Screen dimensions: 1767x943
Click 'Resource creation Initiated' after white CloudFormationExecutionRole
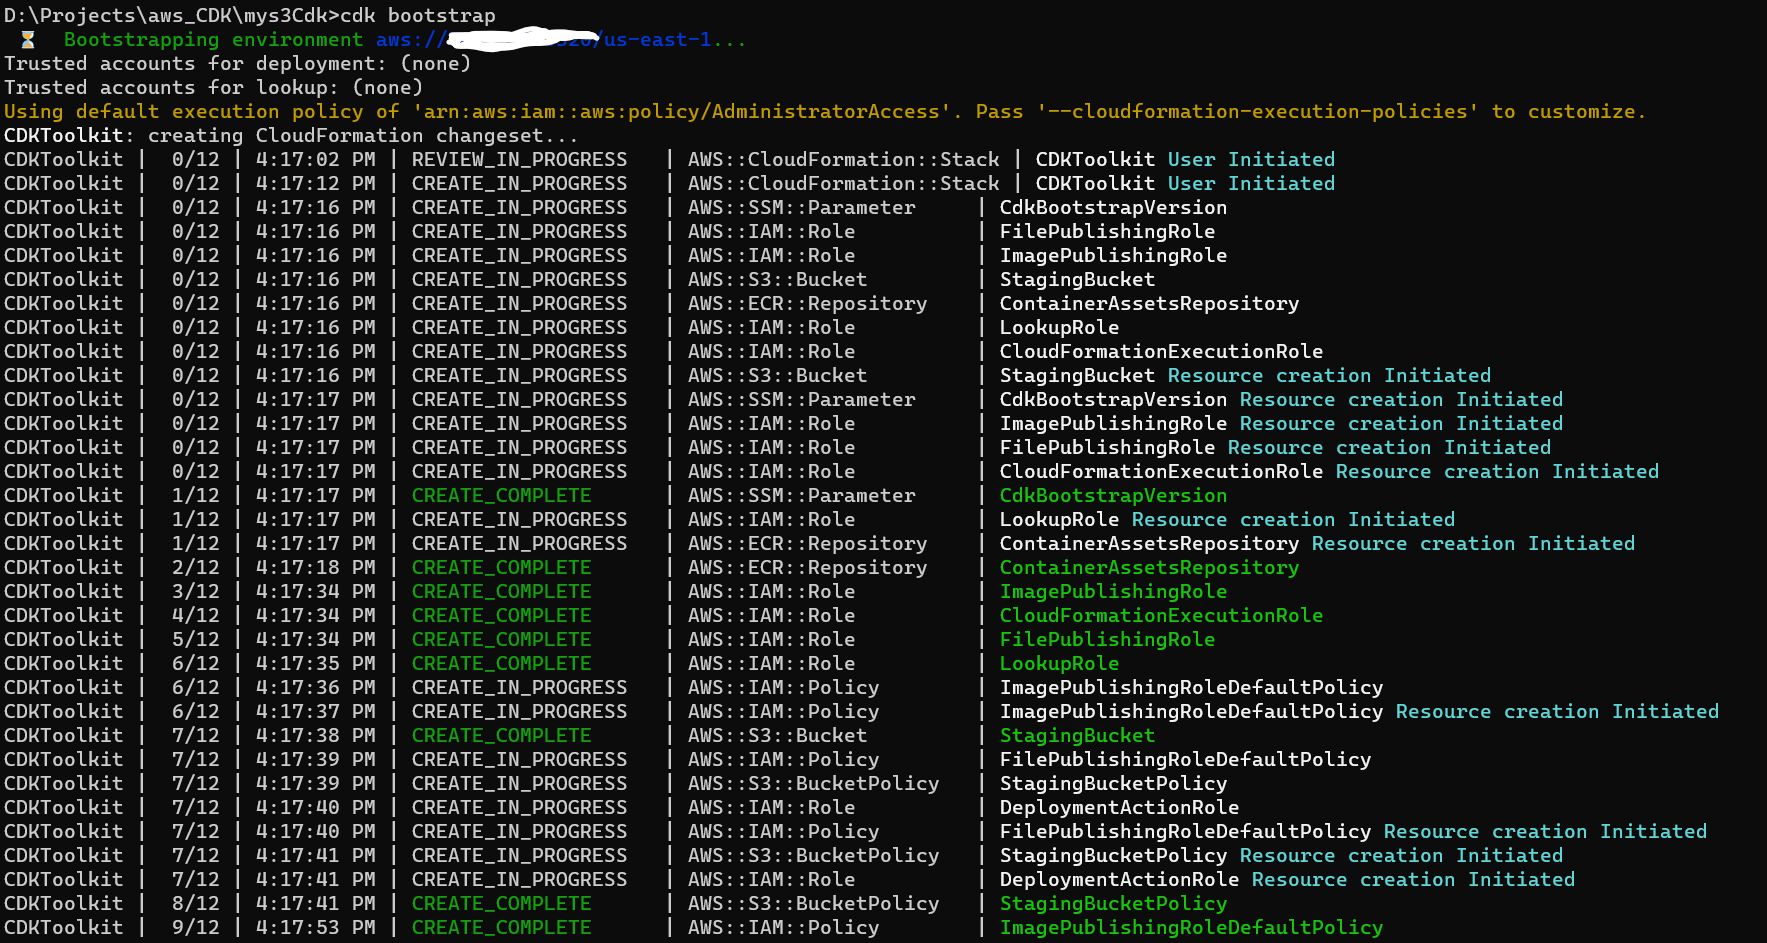(x=1497, y=472)
